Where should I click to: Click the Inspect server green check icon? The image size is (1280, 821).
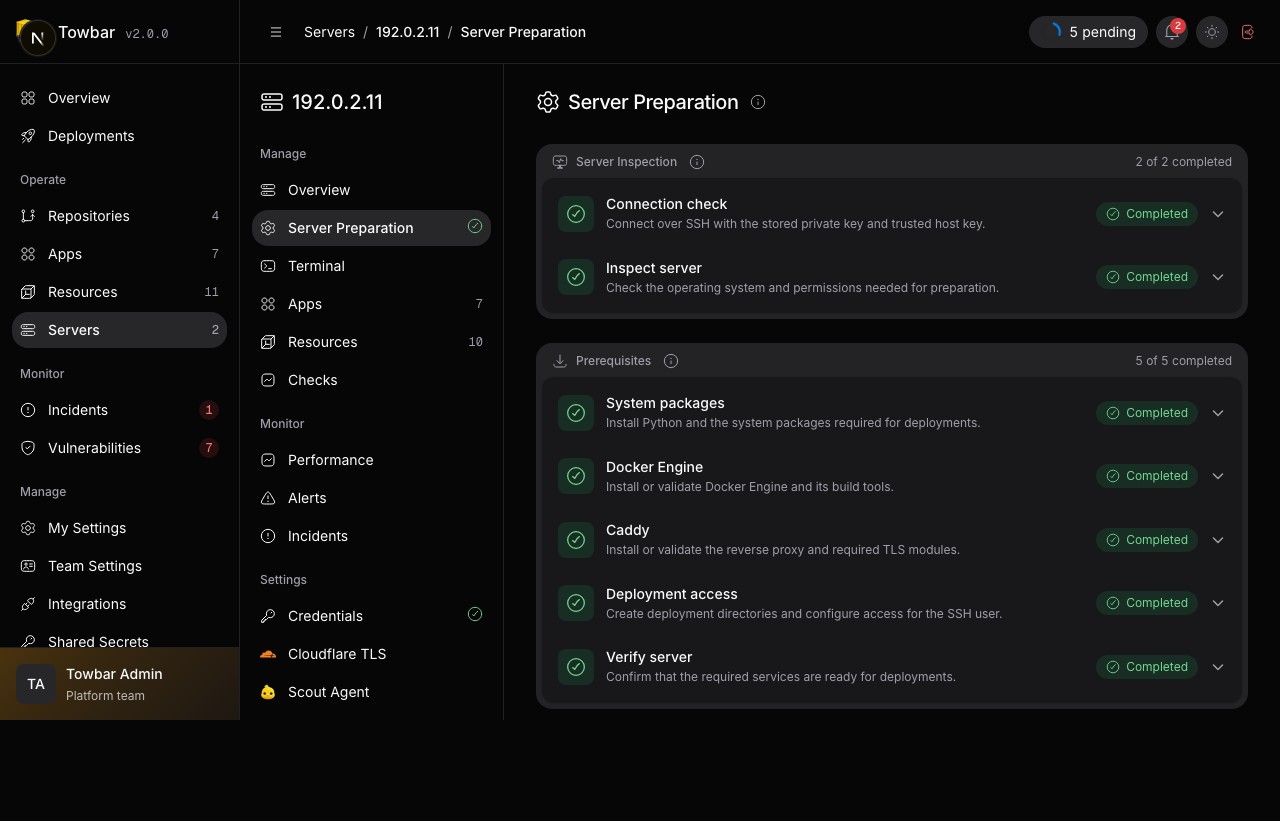pos(576,277)
